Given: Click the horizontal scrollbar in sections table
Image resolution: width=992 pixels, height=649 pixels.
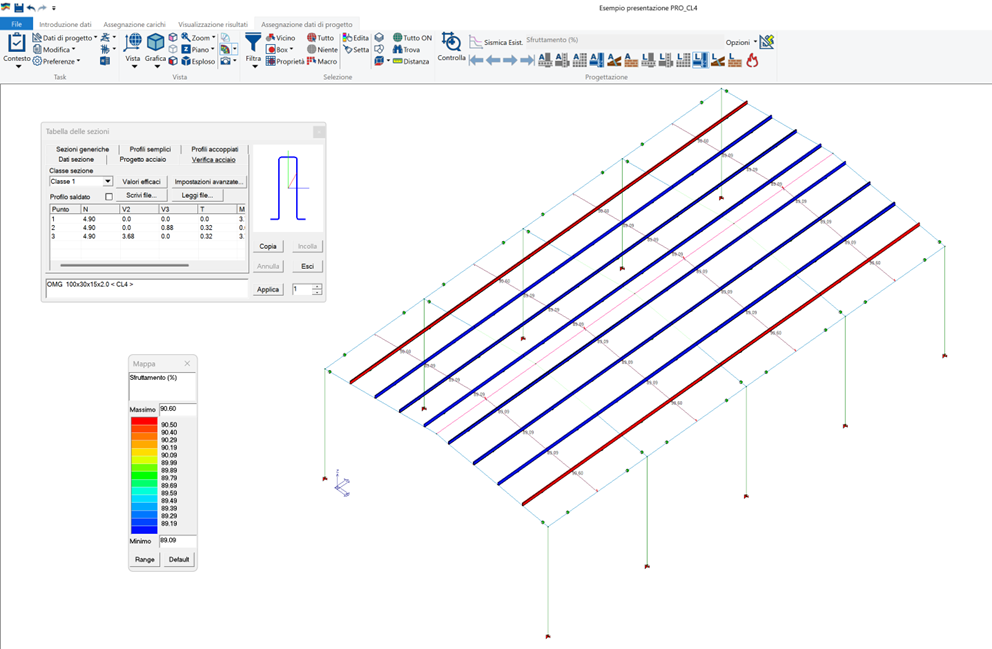Looking at the screenshot, I should point(125,265).
